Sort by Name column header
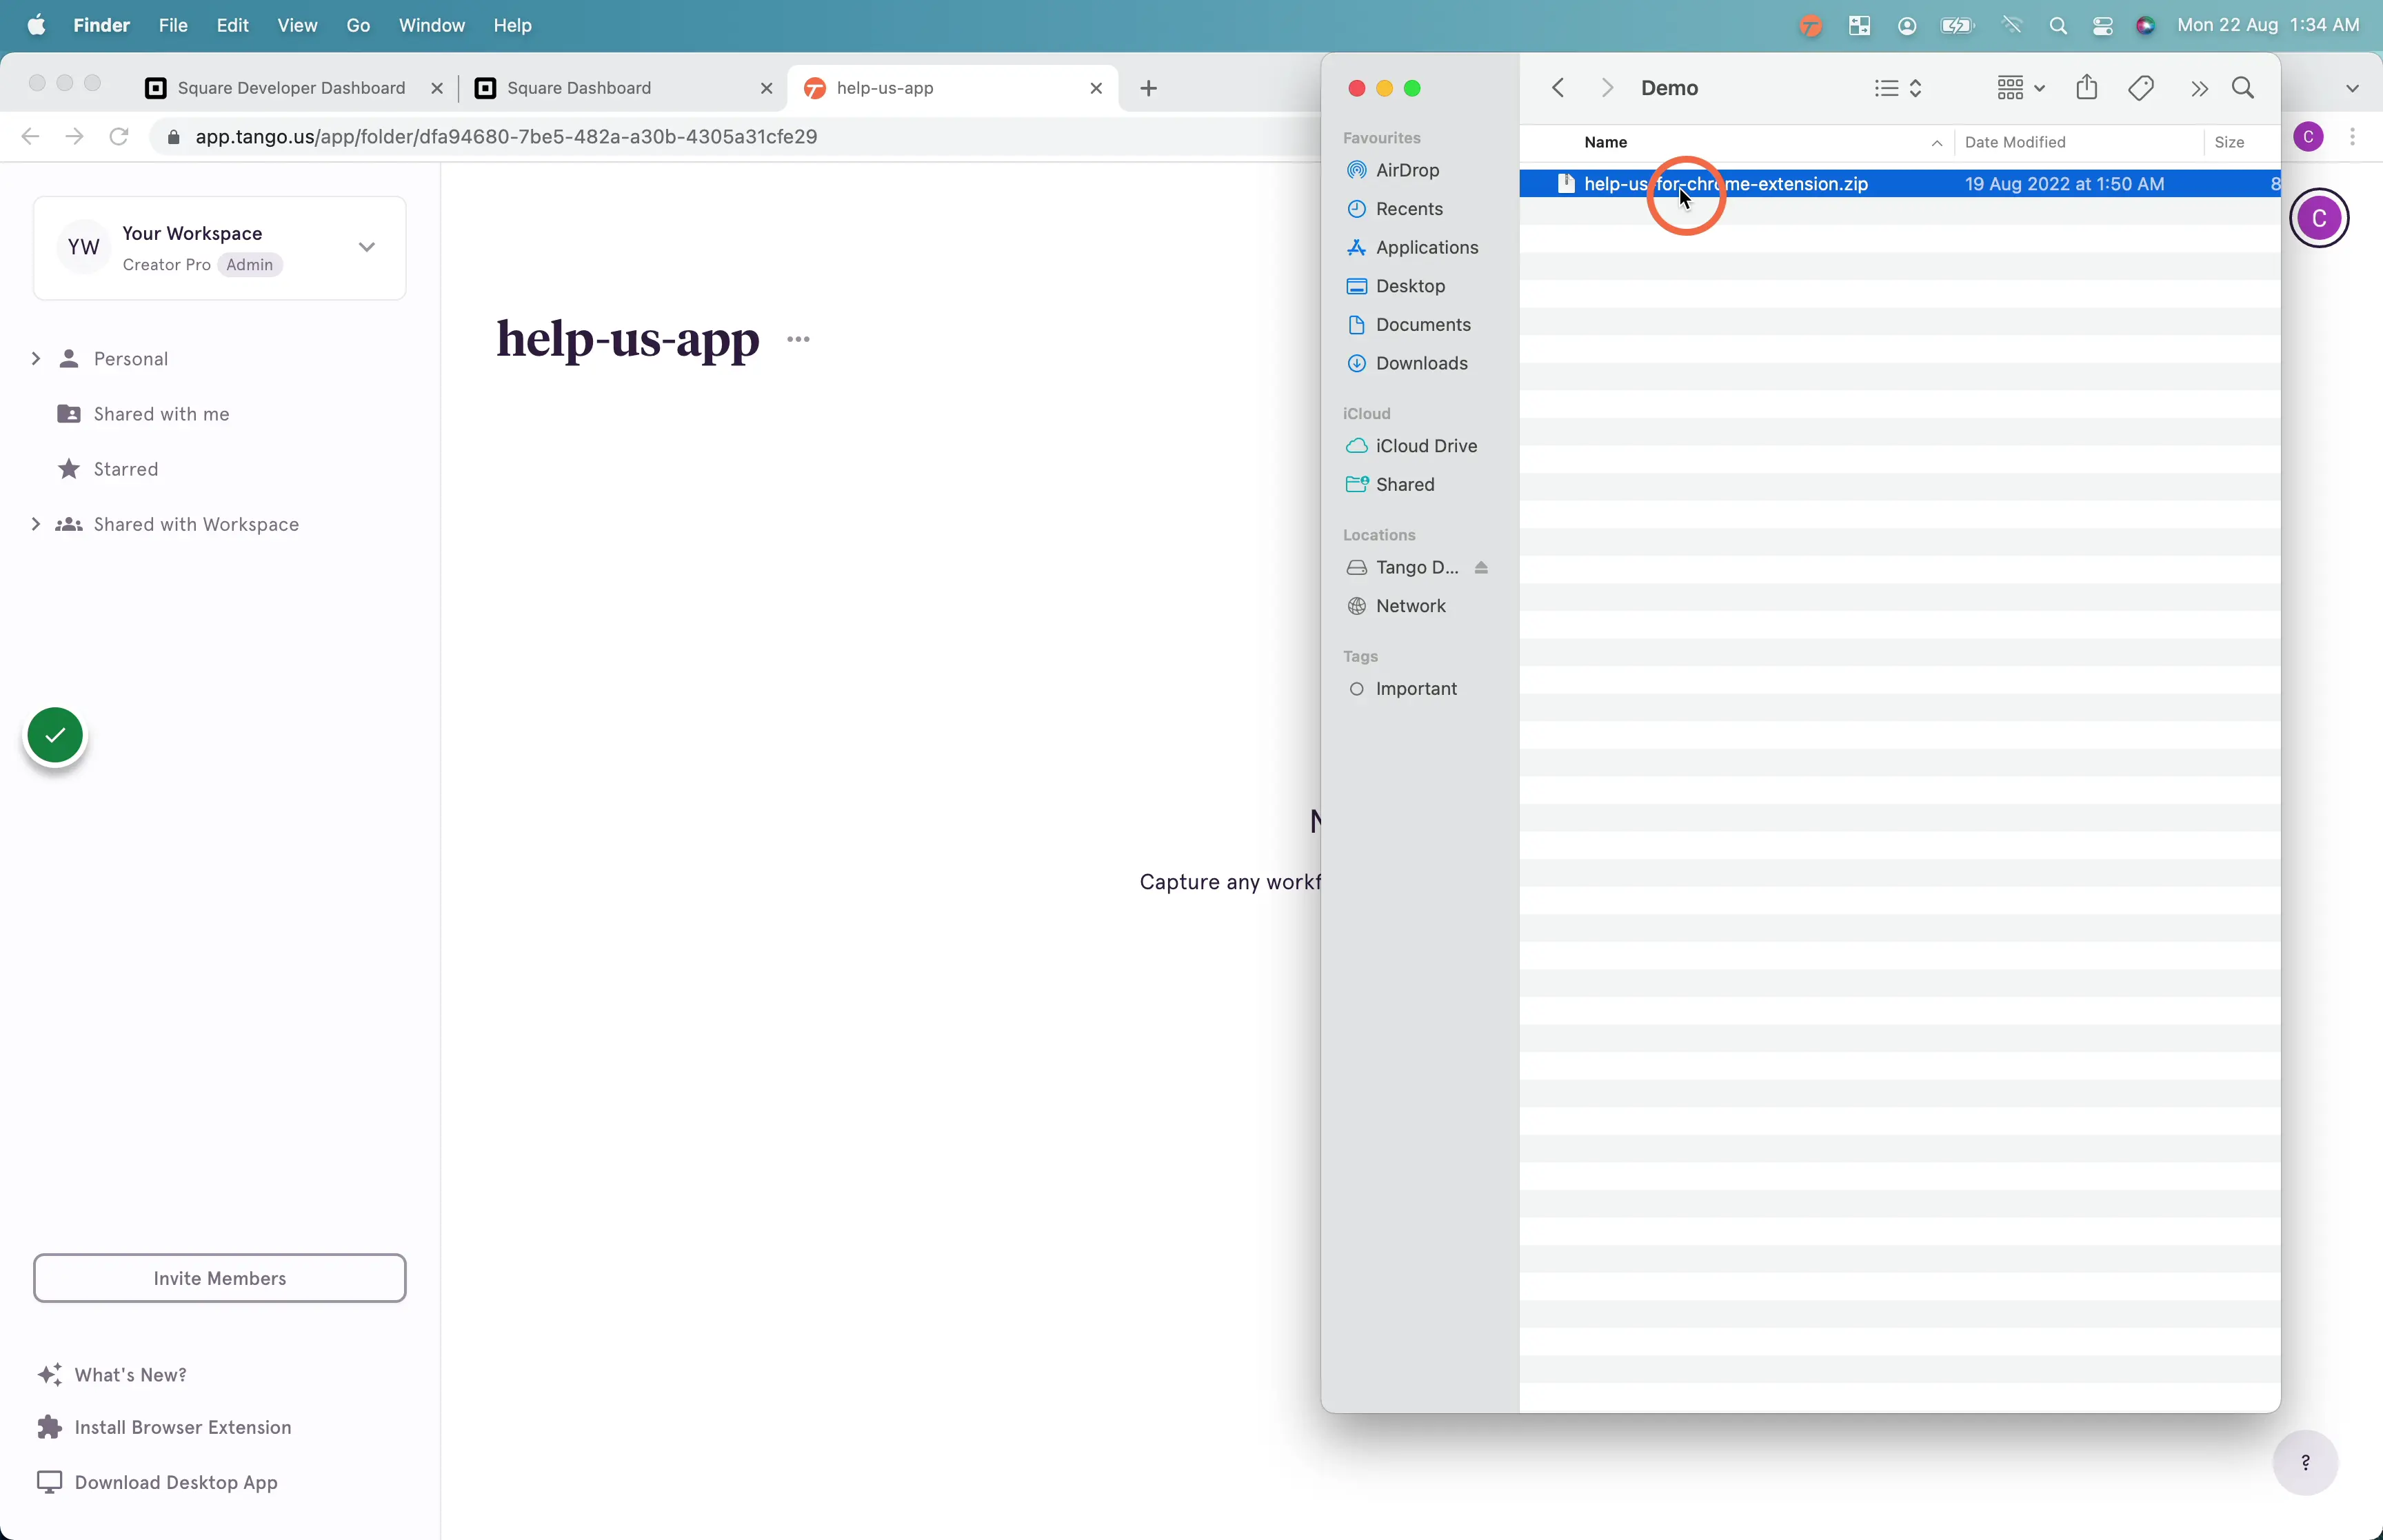 (1737, 142)
